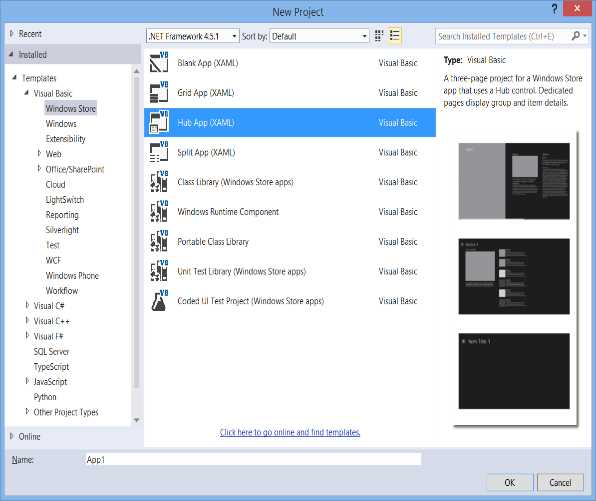The height and width of the screenshot is (501, 596).
Task: Open the online templates link
Action: tap(290, 432)
